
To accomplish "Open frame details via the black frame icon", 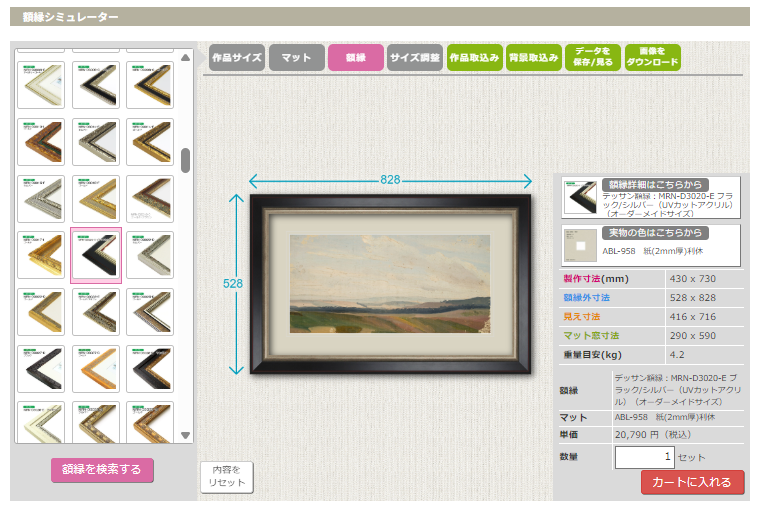I will tap(580, 198).
